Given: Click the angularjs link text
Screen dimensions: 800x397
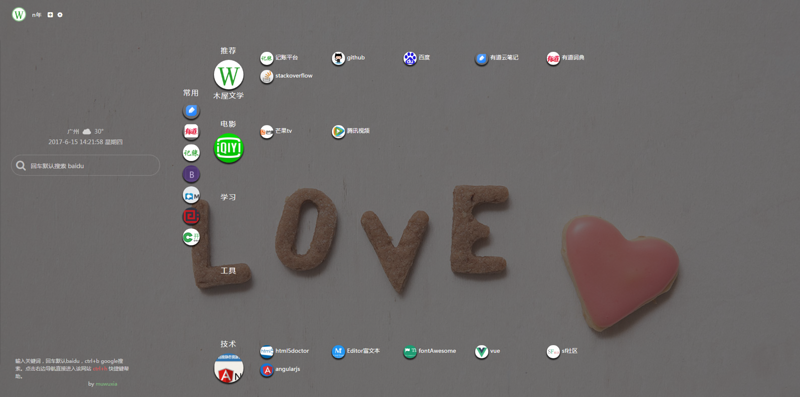Looking at the screenshot, I should click(288, 369).
